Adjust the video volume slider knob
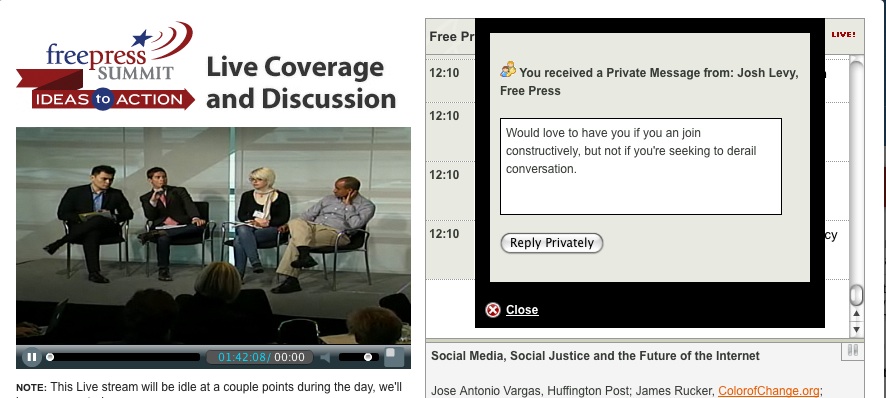This screenshot has width=886, height=398. coord(368,357)
